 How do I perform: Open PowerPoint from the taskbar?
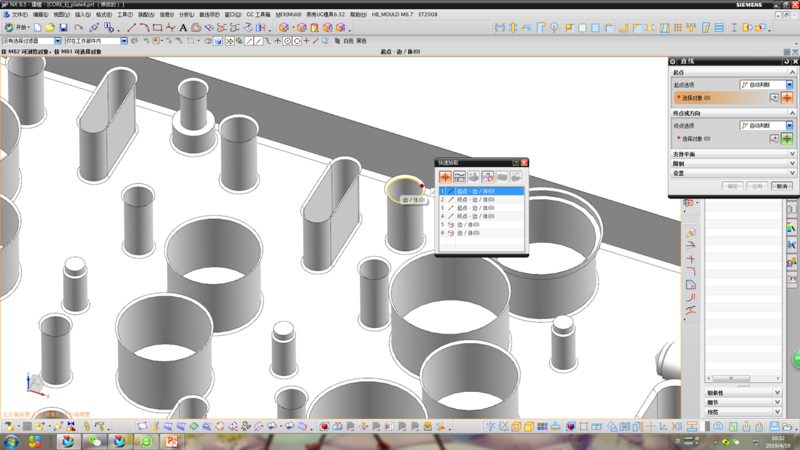[x=171, y=442]
